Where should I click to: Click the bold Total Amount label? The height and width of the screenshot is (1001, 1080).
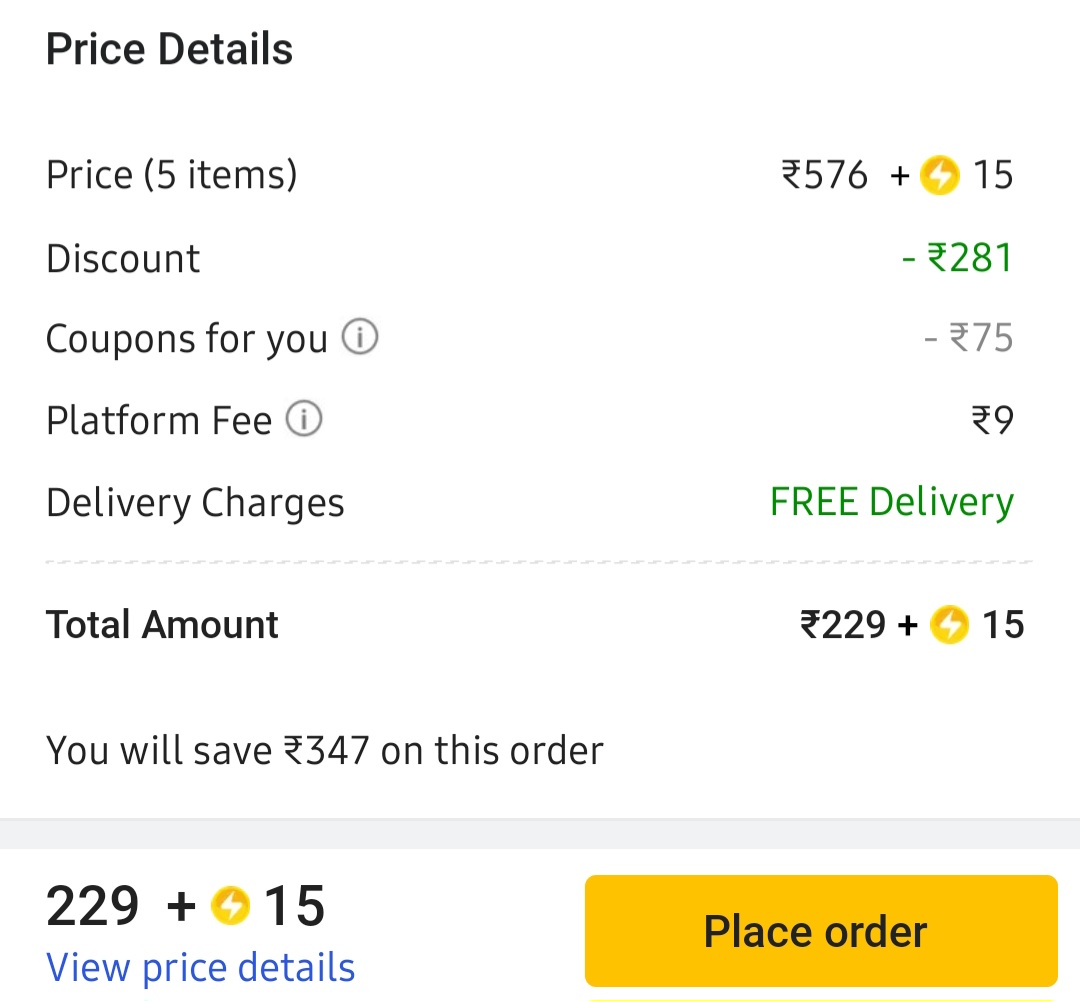(x=162, y=625)
